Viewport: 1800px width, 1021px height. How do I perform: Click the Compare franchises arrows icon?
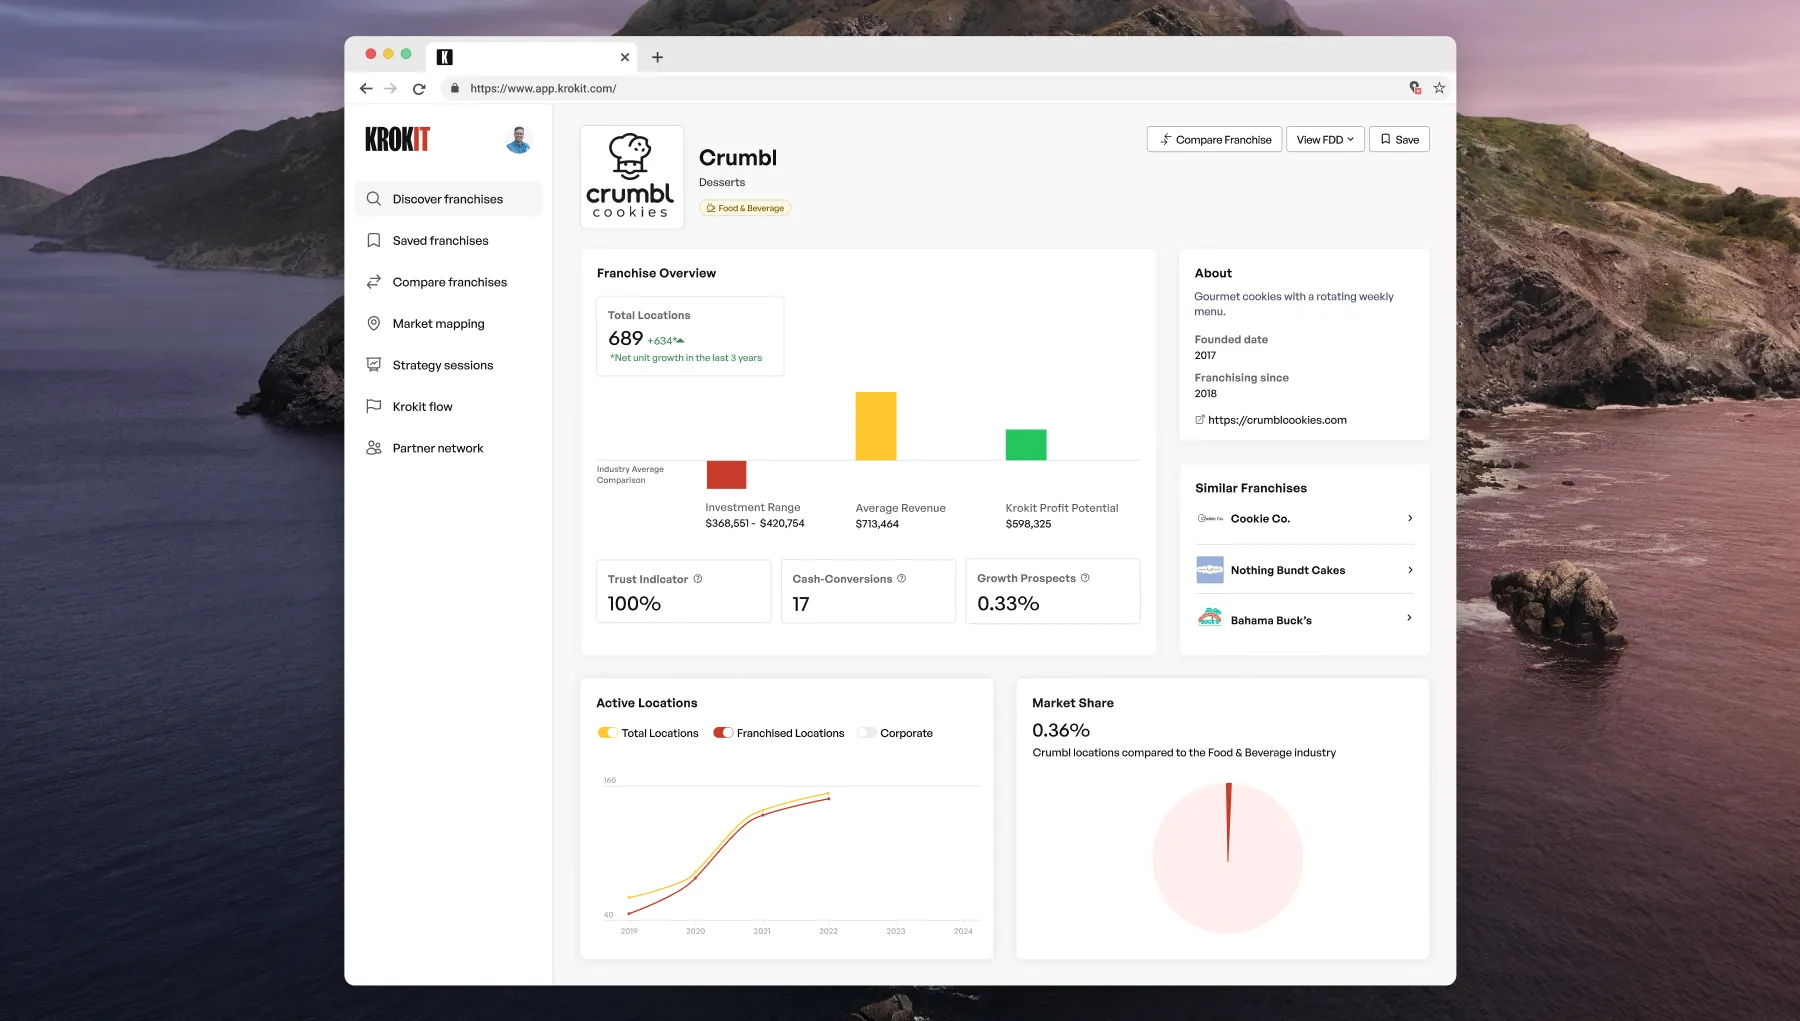[374, 282]
